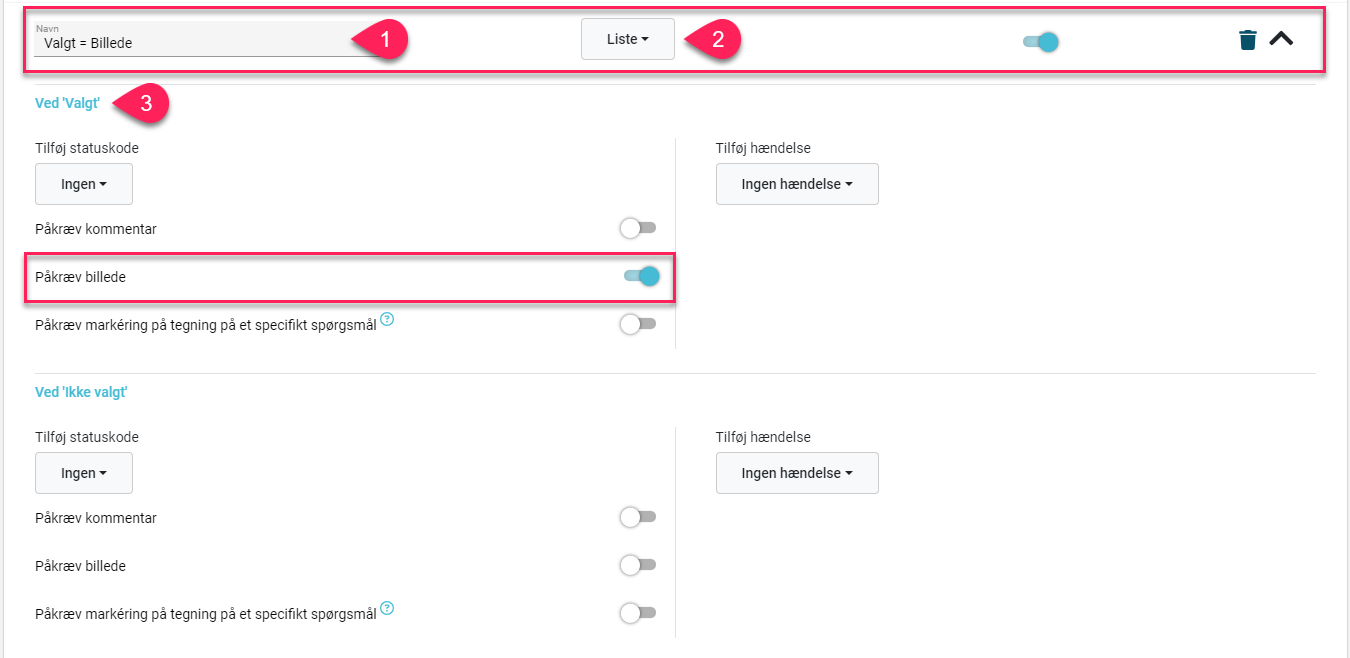Delete the rule with the trash icon
This screenshot has height=658, width=1350.
(1247, 40)
